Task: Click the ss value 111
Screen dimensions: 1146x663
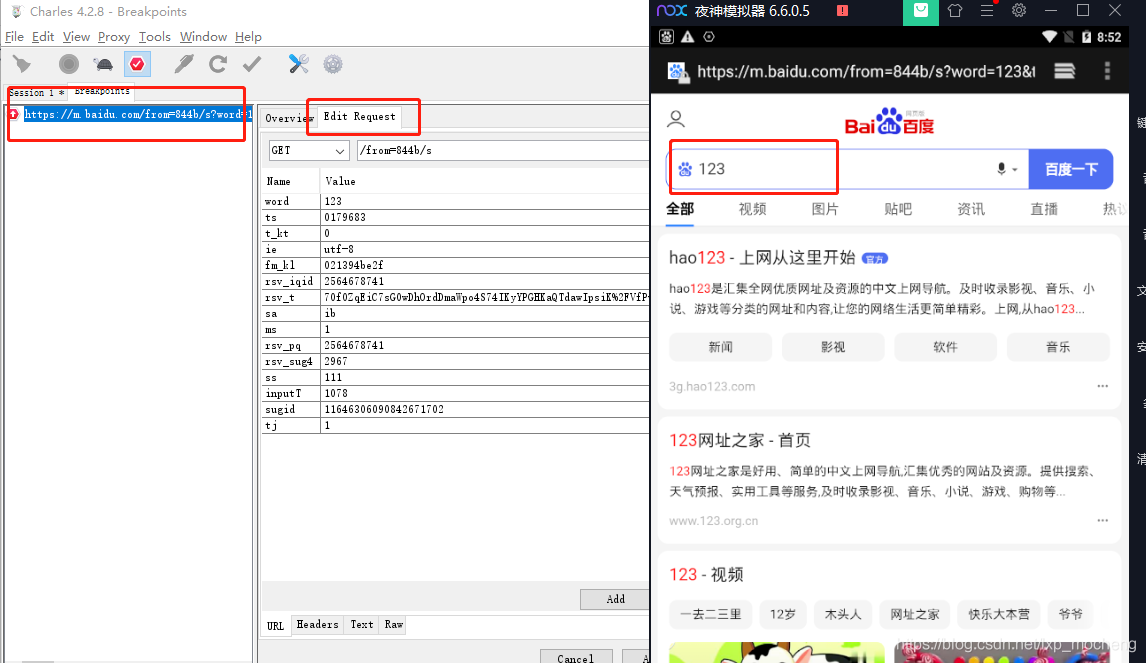Action: [x=485, y=377]
